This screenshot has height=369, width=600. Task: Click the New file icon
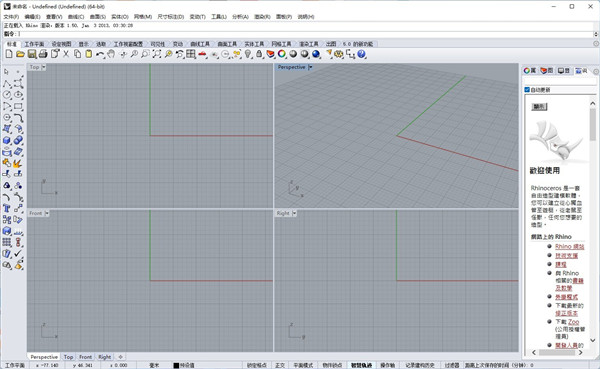[9, 54]
